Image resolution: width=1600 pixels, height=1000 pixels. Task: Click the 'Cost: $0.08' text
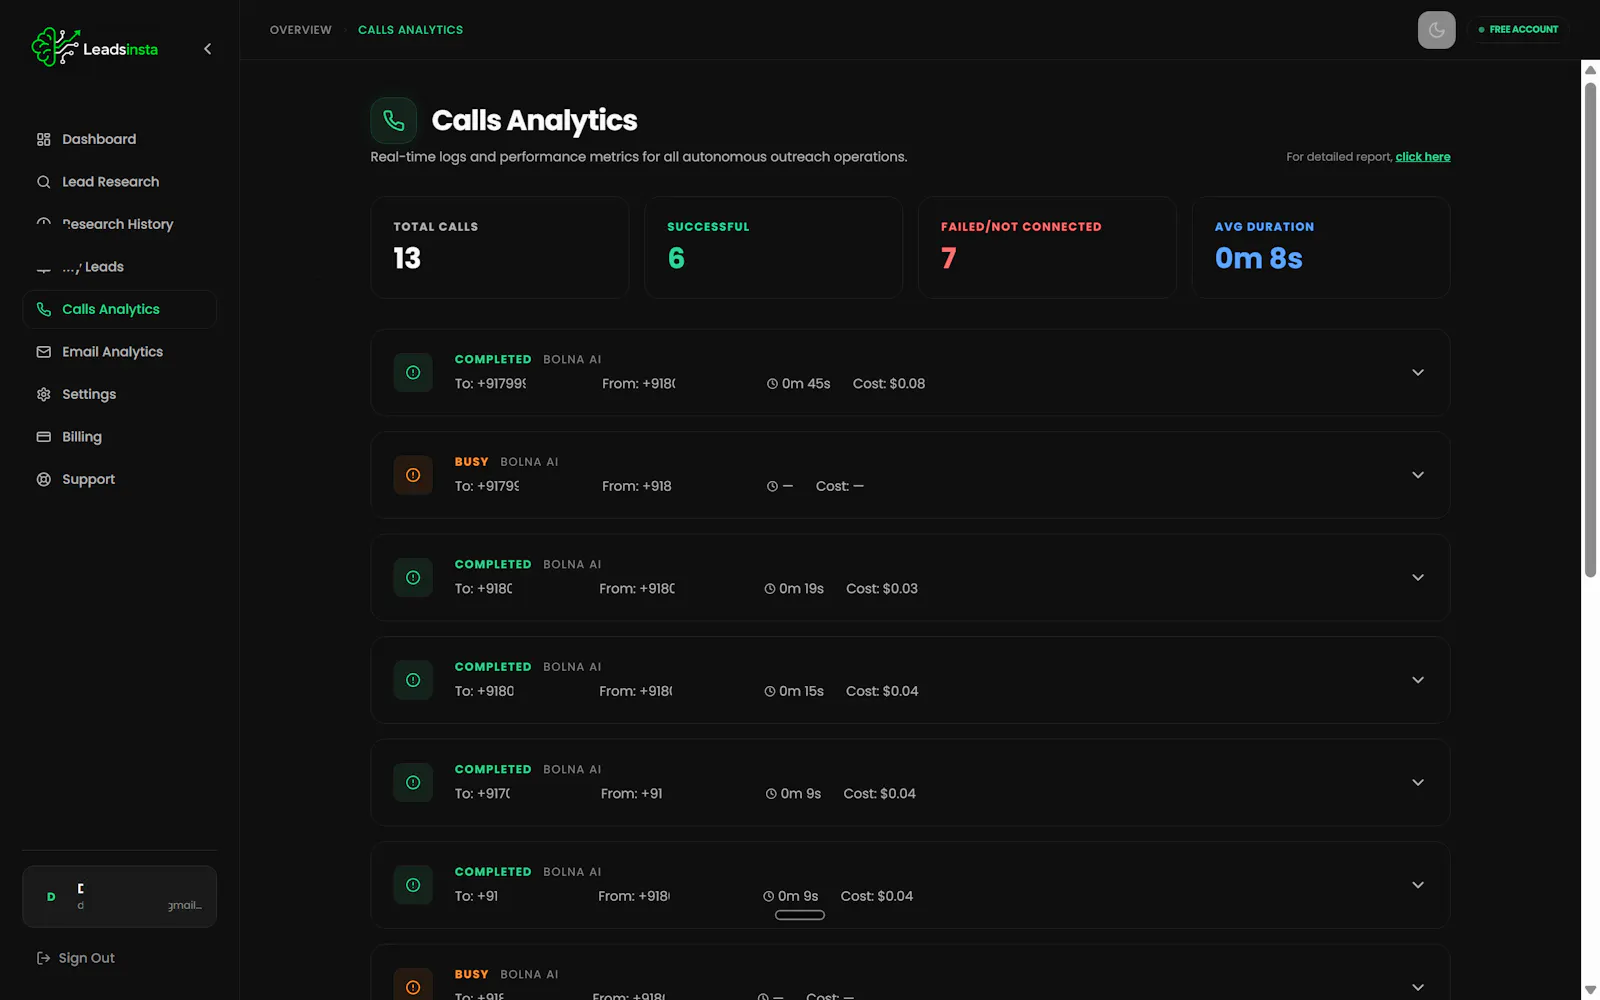[889, 384]
